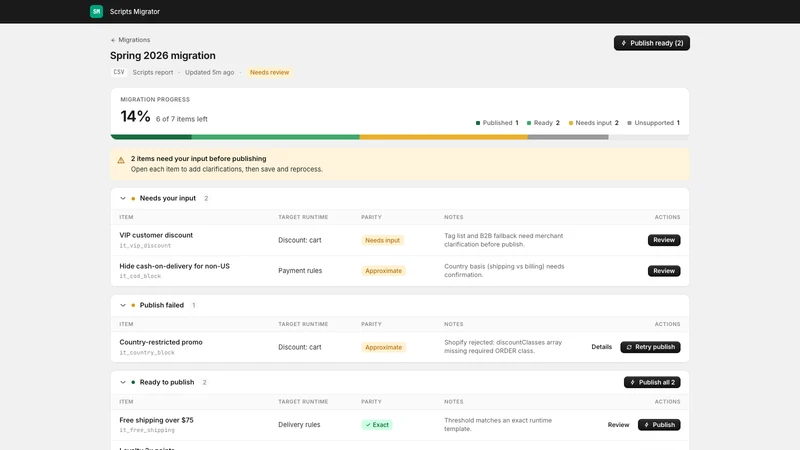800x450 pixels.
Task: Click the Scripts Migrator app title
Action: 135,11
